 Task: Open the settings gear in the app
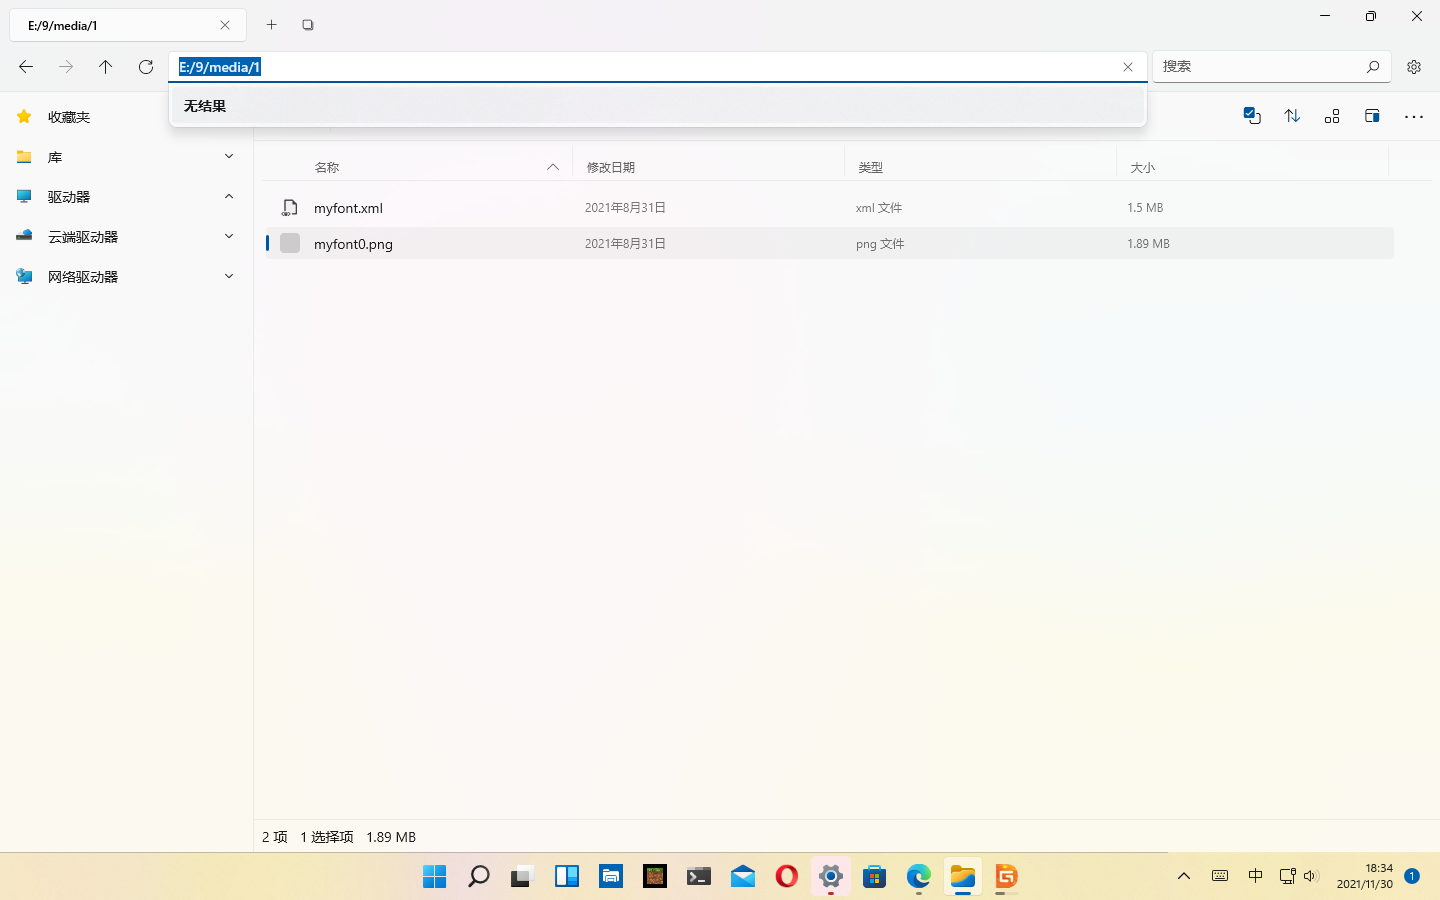coord(1413,67)
